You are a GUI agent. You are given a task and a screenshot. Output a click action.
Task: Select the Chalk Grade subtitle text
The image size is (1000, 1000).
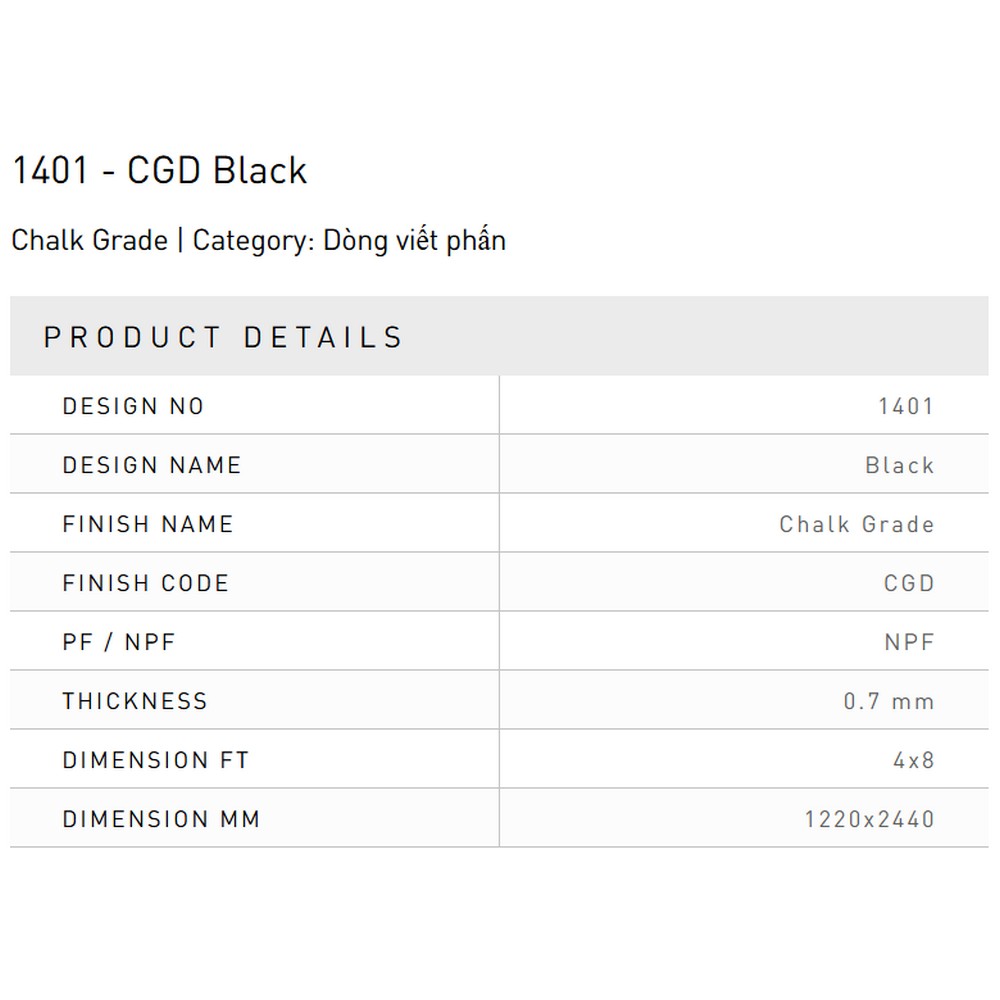click(x=90, y=240)
